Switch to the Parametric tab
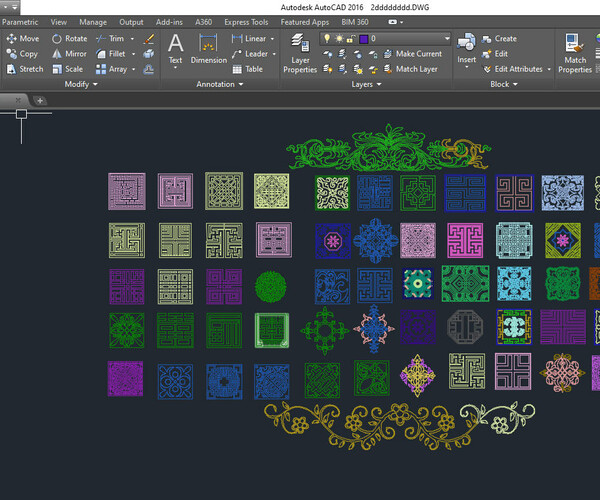This screenshot has height=500, width=600. click(20, 22)
